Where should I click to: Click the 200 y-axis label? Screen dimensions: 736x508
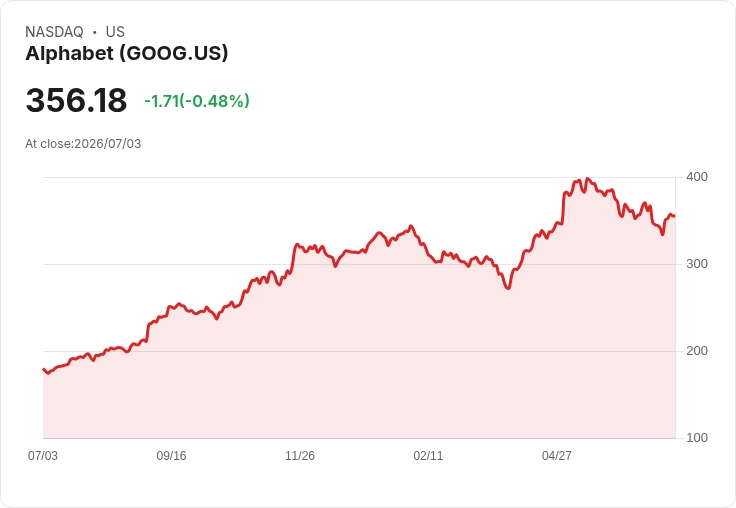pyautogui.click(x=697, y=351)
